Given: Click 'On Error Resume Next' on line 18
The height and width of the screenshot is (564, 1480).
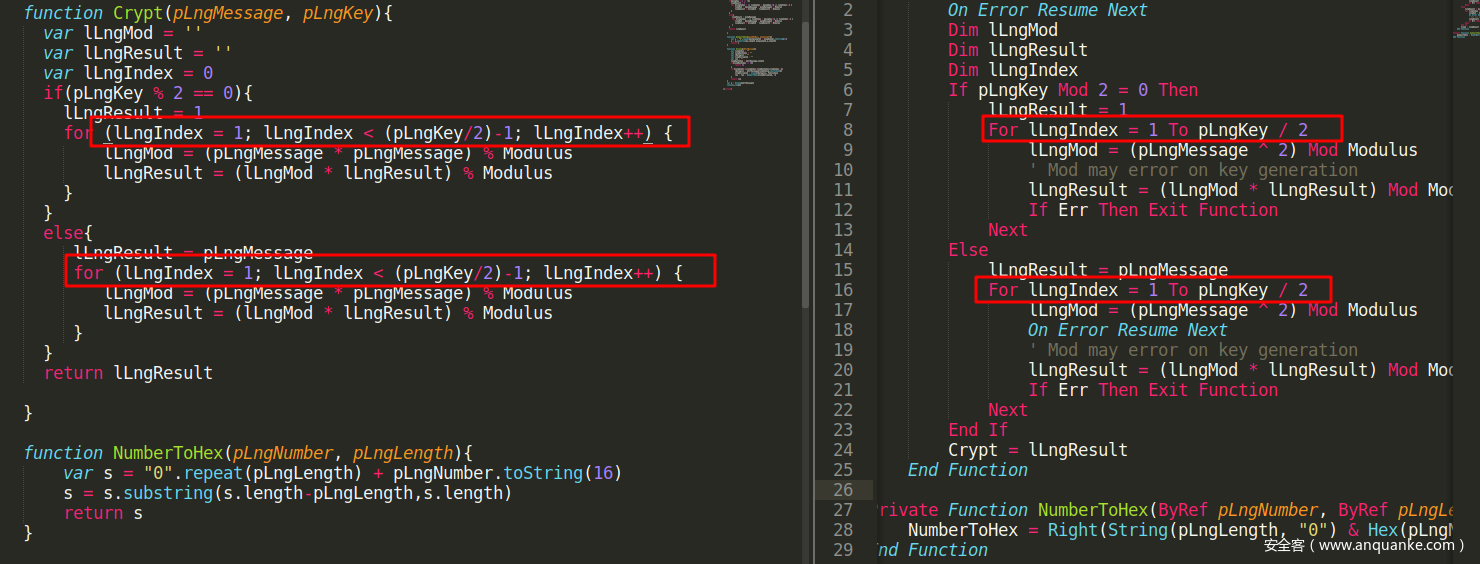Looking at the screenshot, I should click(1128, 330).
